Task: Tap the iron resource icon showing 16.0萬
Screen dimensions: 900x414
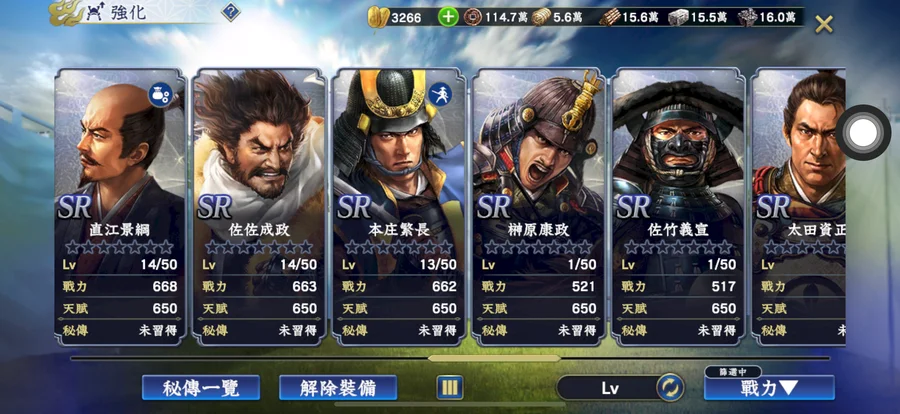Action: [747, 17]
